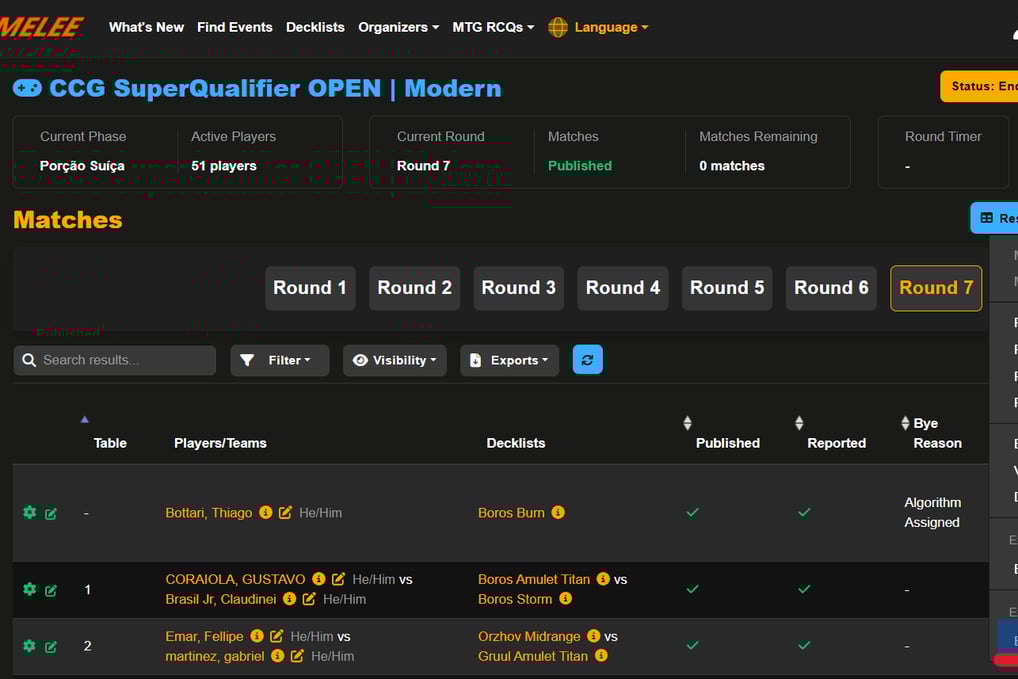1018x679 pixels.
Task: Show info for player Bottari, Thiago
Action: click(x=266, y=512)
